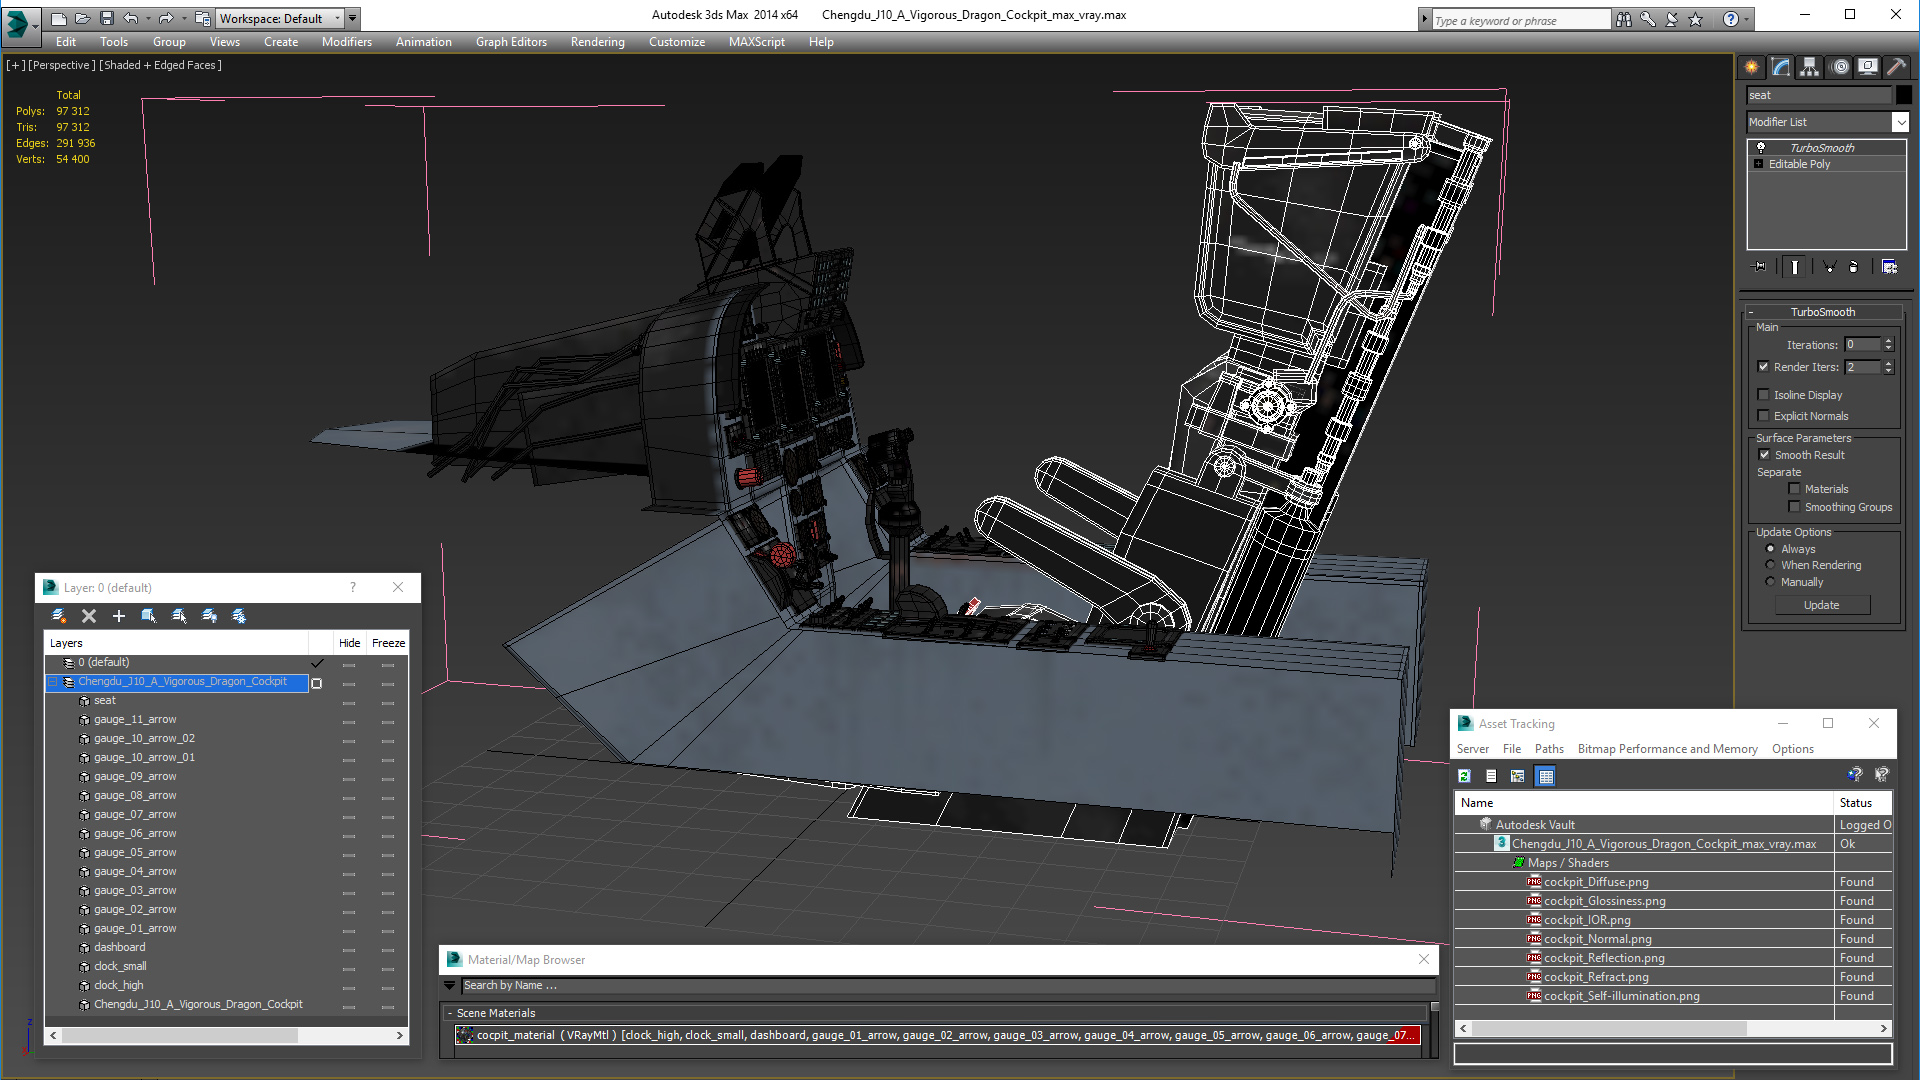
Task: Open the Hierarchy command panel tab
Action: (1810, 67)
